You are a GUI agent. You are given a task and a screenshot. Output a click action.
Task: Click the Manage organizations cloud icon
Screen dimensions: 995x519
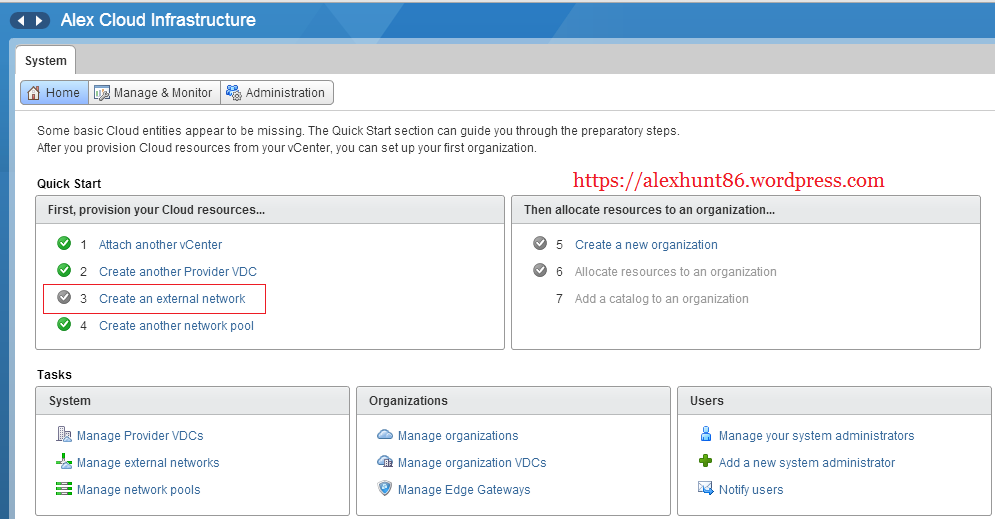(x=385, y=435)
